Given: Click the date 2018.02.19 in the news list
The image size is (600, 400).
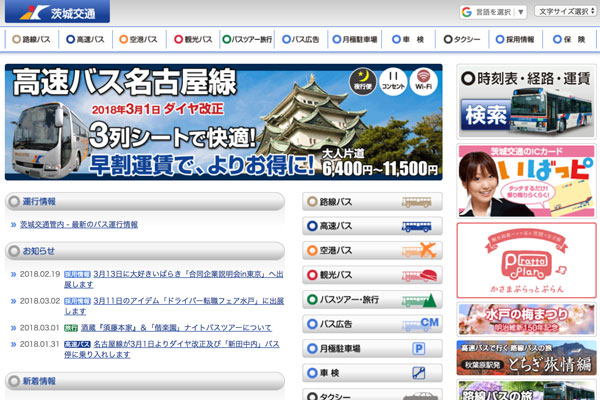Looking at the screenshot, I should pyautogui.click(x=40, y=274).
